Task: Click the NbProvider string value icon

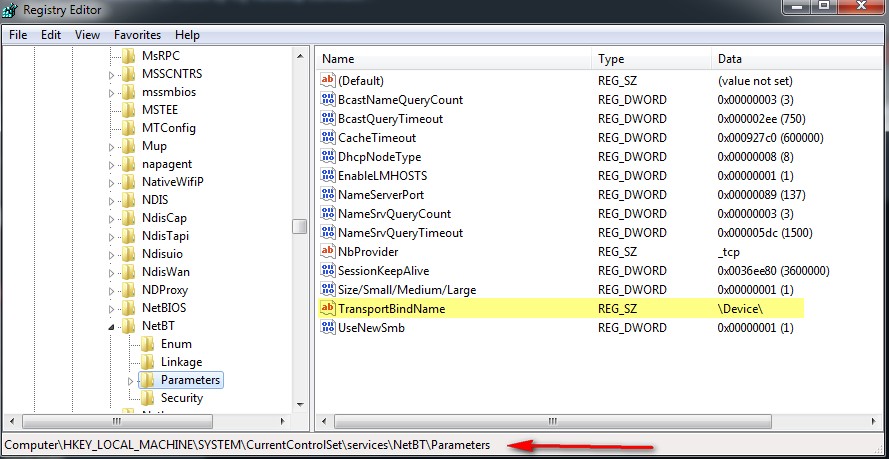Action: point(327,252)
